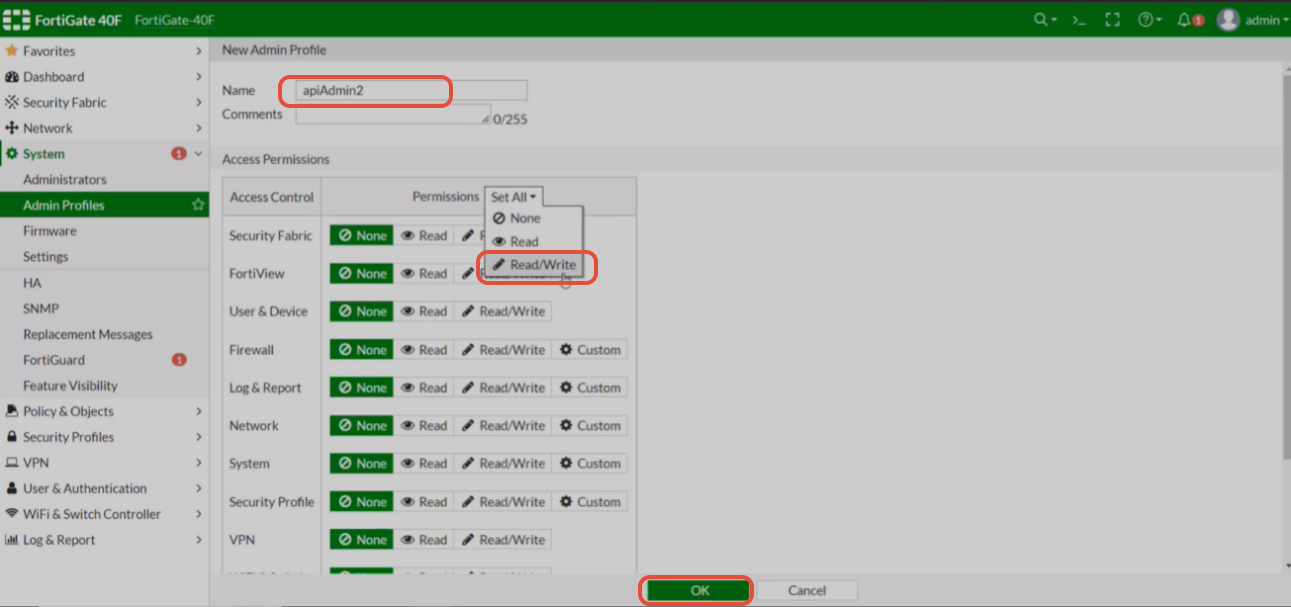Click OK to save profile

click(x=699, y=591)
